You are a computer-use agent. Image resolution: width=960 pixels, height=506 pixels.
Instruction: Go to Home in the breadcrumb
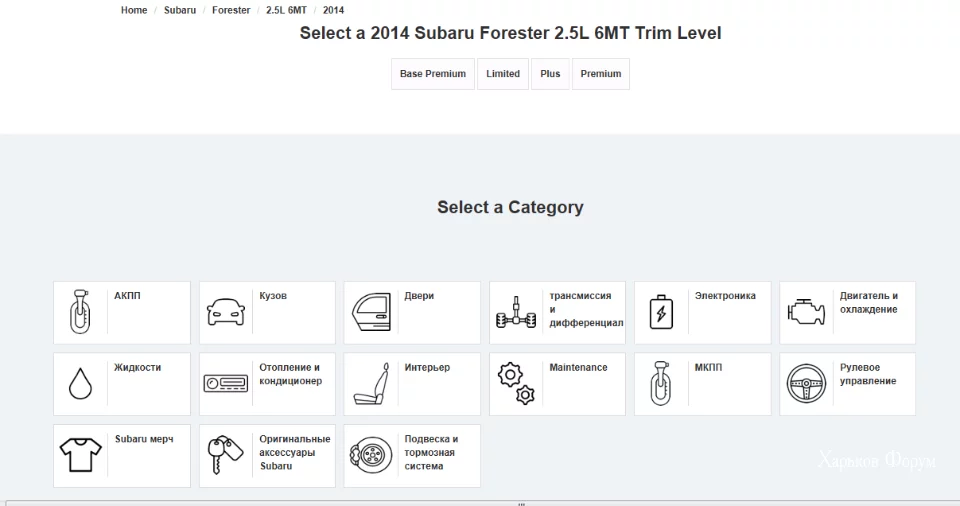point(134,10)
